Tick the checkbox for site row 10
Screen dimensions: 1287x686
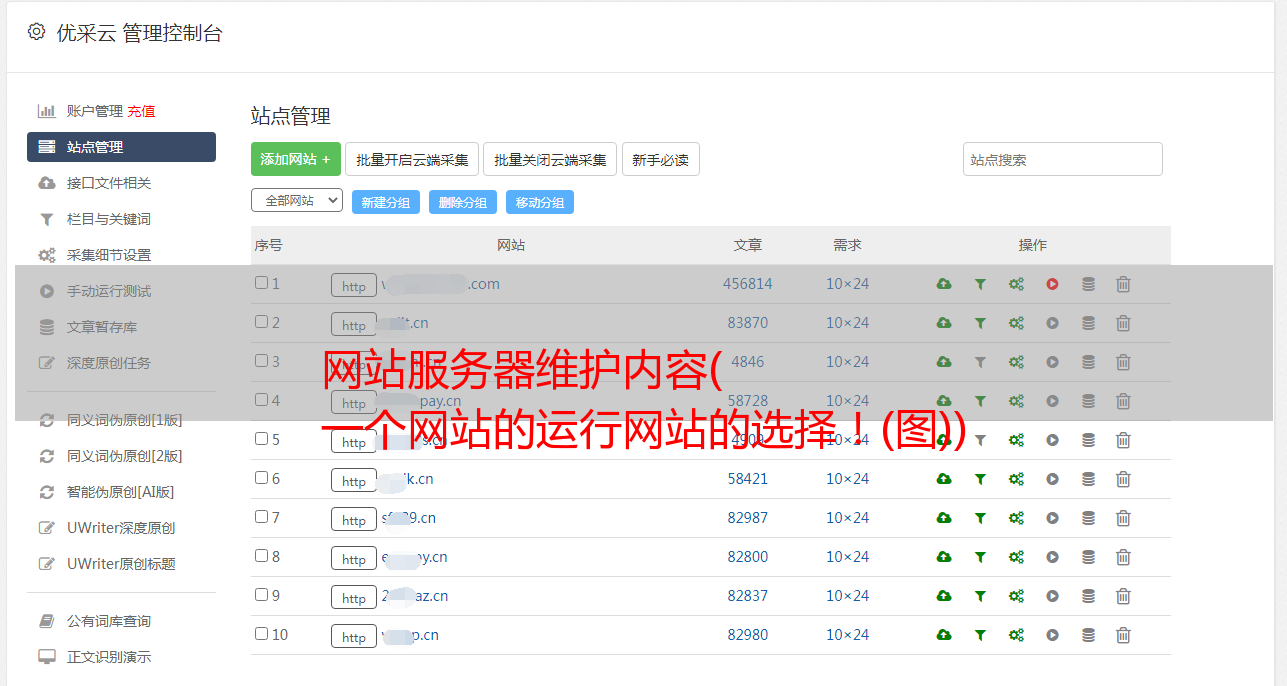[x=262, y=634]
